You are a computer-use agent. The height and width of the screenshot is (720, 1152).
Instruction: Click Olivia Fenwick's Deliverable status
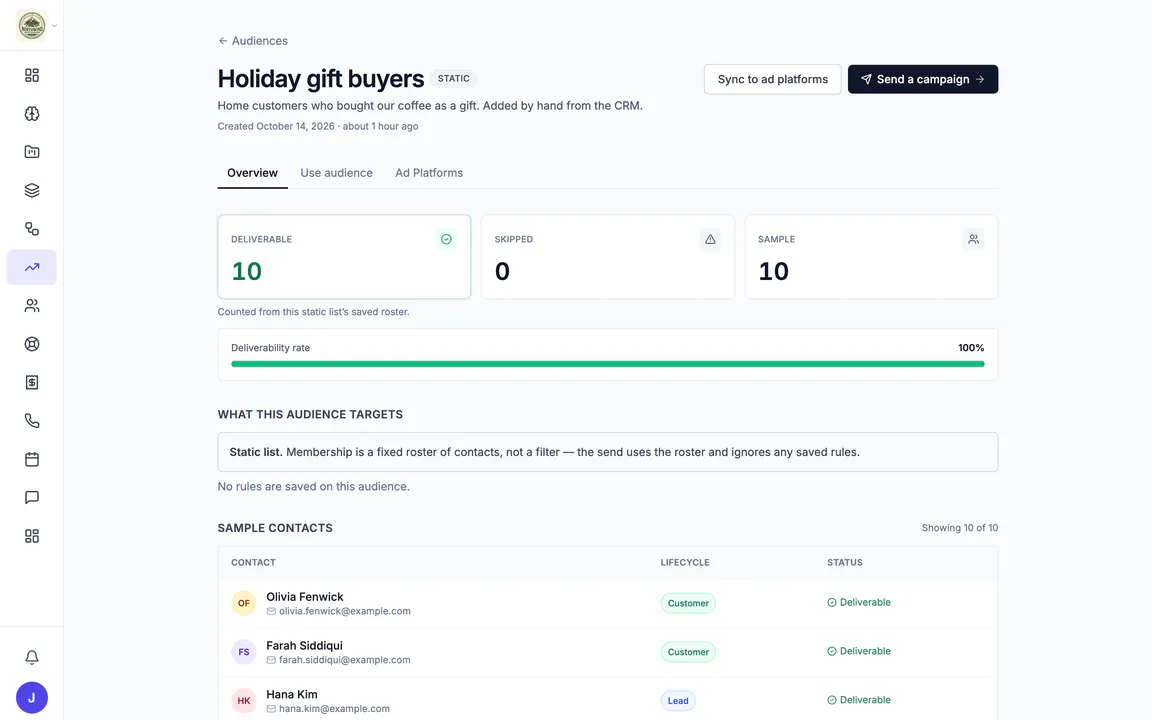(859, 602)
